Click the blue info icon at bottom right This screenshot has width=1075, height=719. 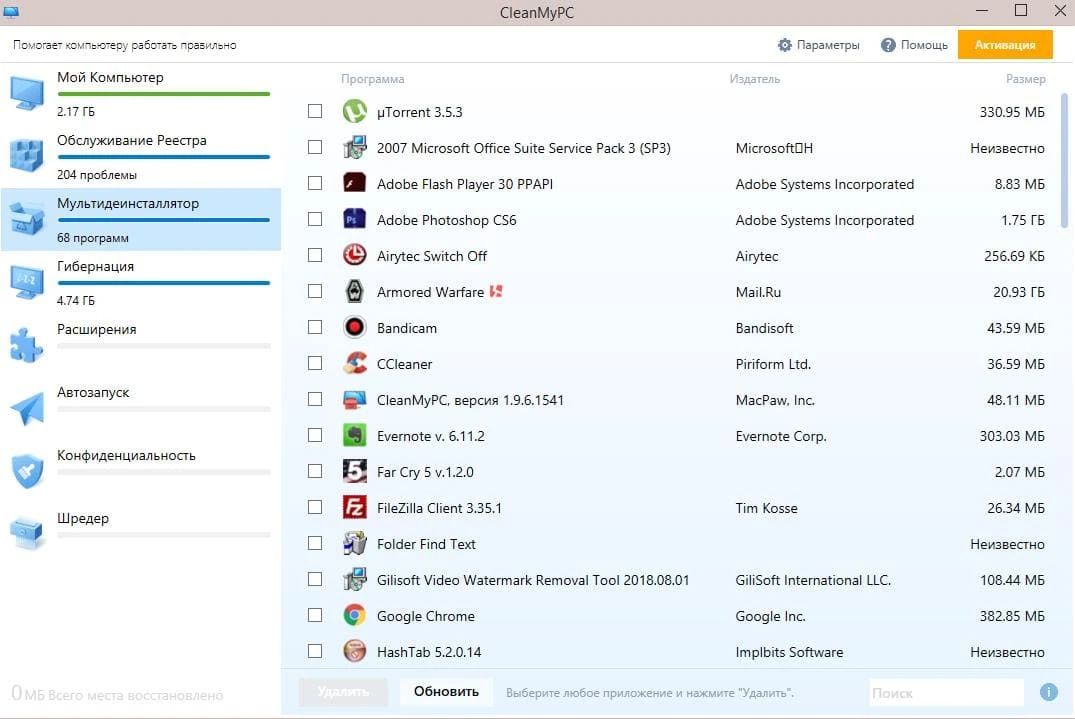(1048, 692)
